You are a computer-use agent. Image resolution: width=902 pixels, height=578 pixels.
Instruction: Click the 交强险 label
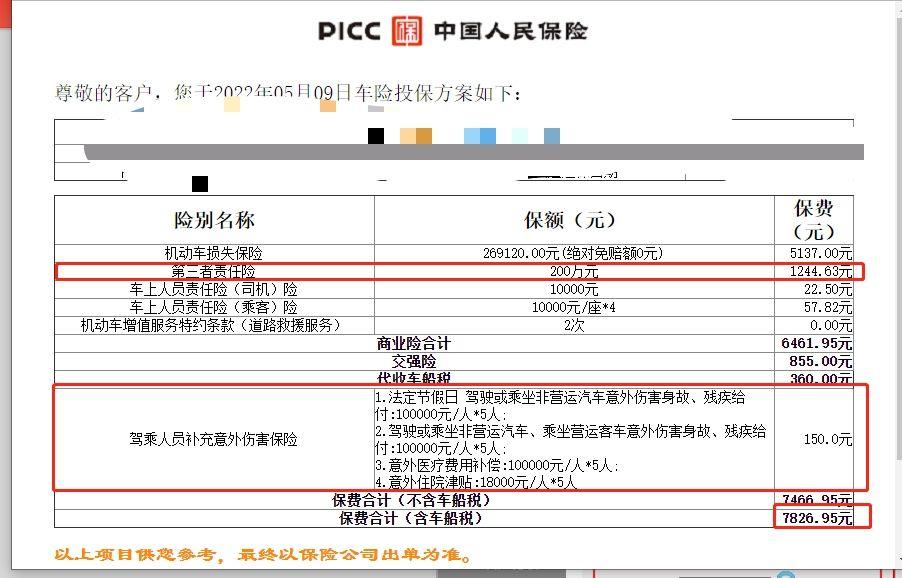[x=414, y=361]
